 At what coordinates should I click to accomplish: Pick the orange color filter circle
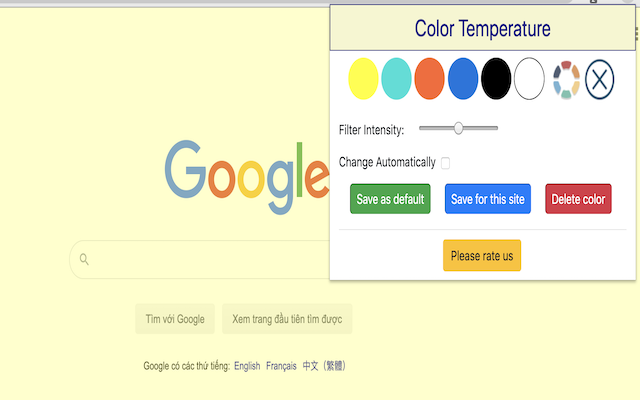429,79
